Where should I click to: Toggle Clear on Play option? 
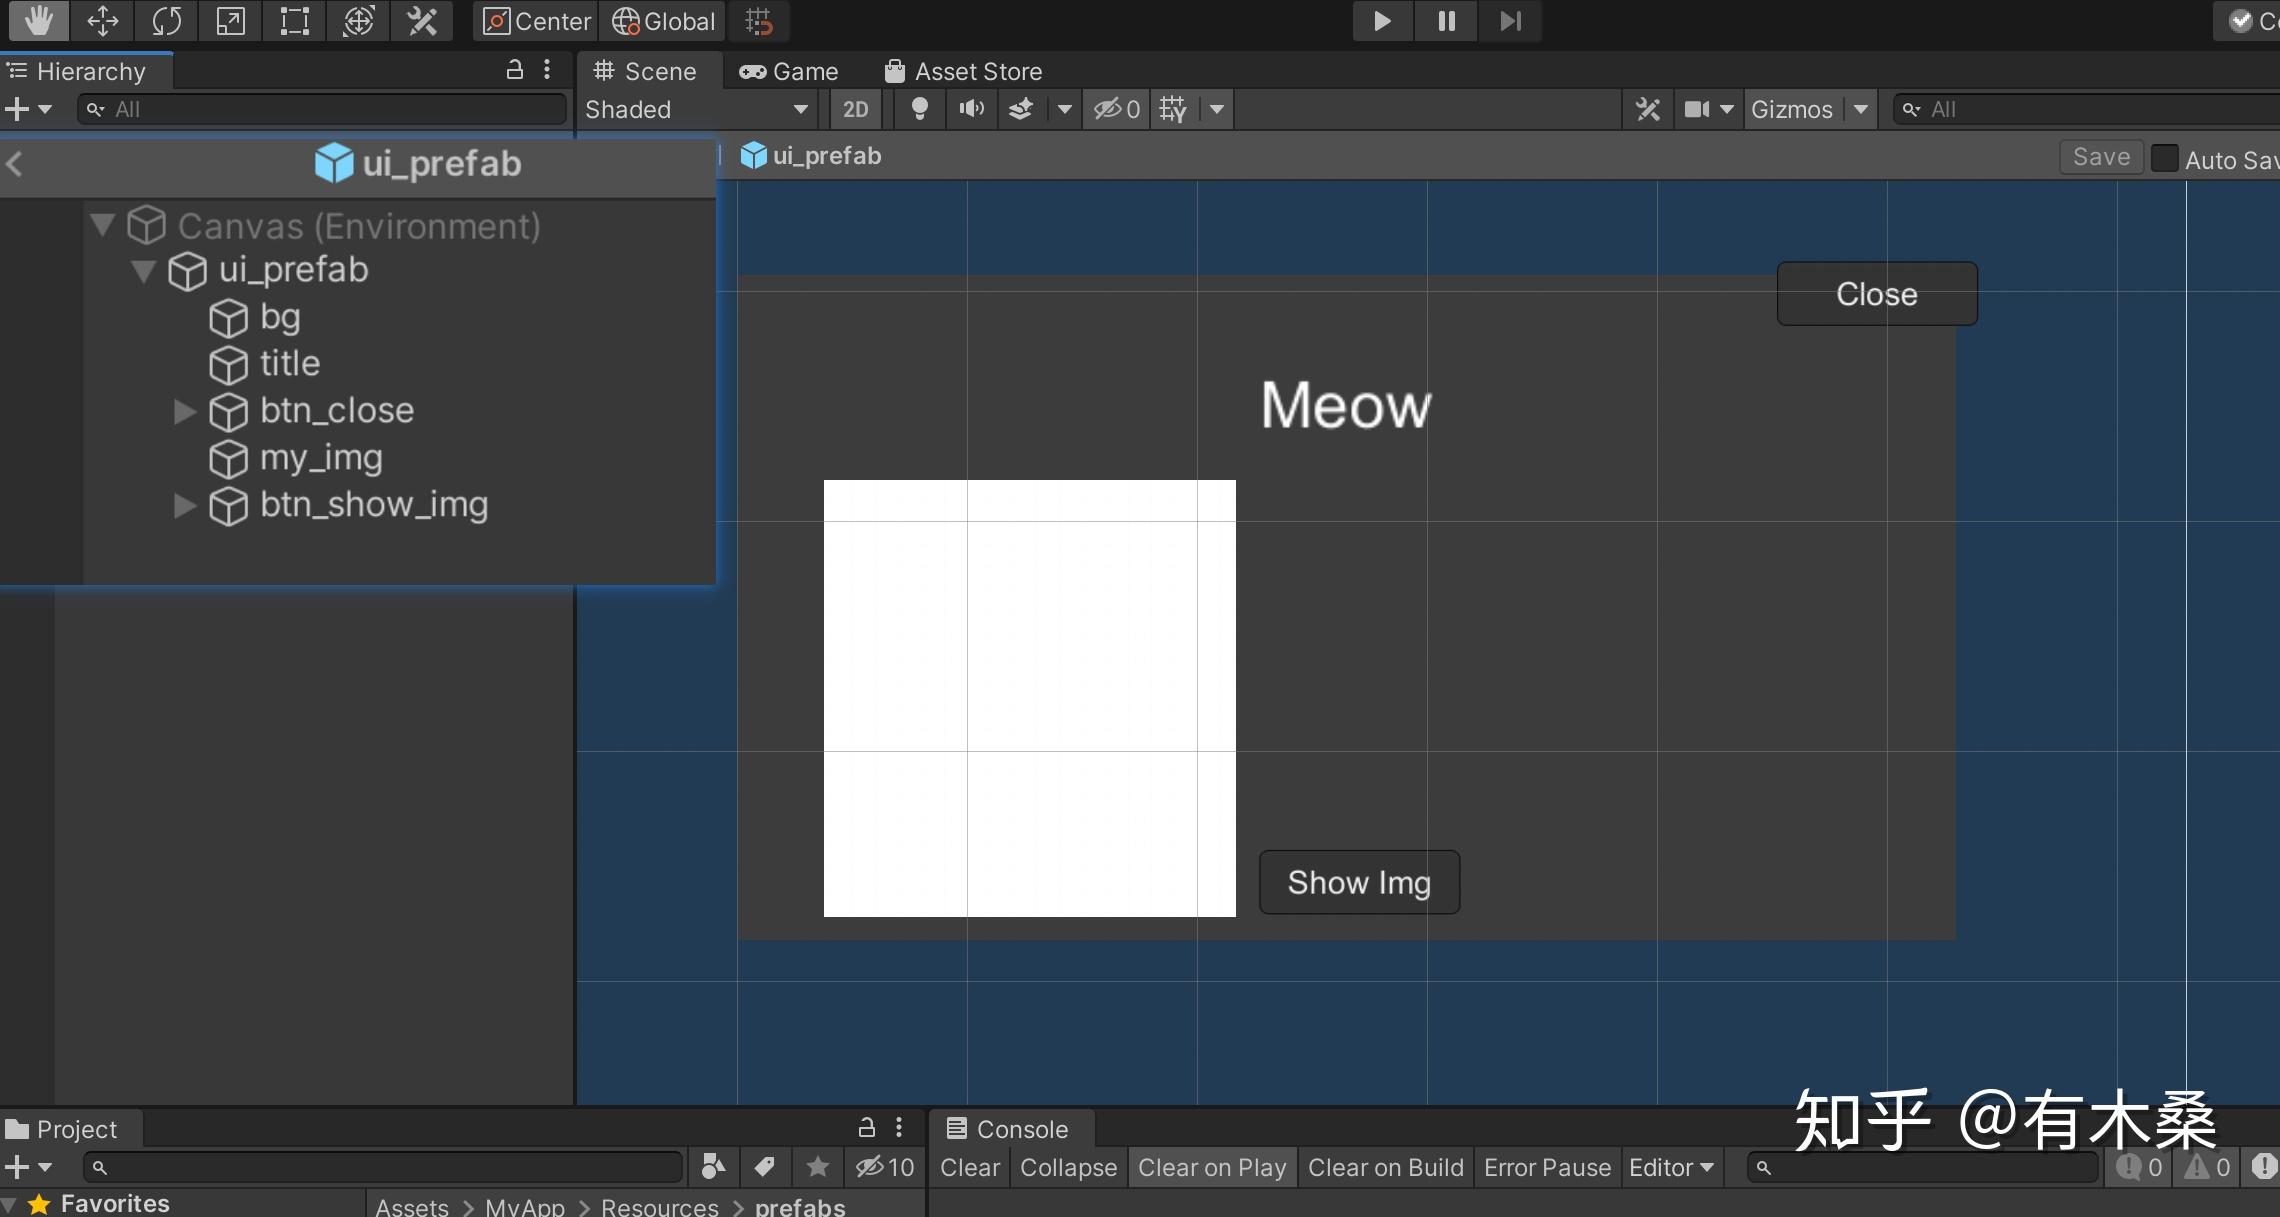coord(1212,1167)
